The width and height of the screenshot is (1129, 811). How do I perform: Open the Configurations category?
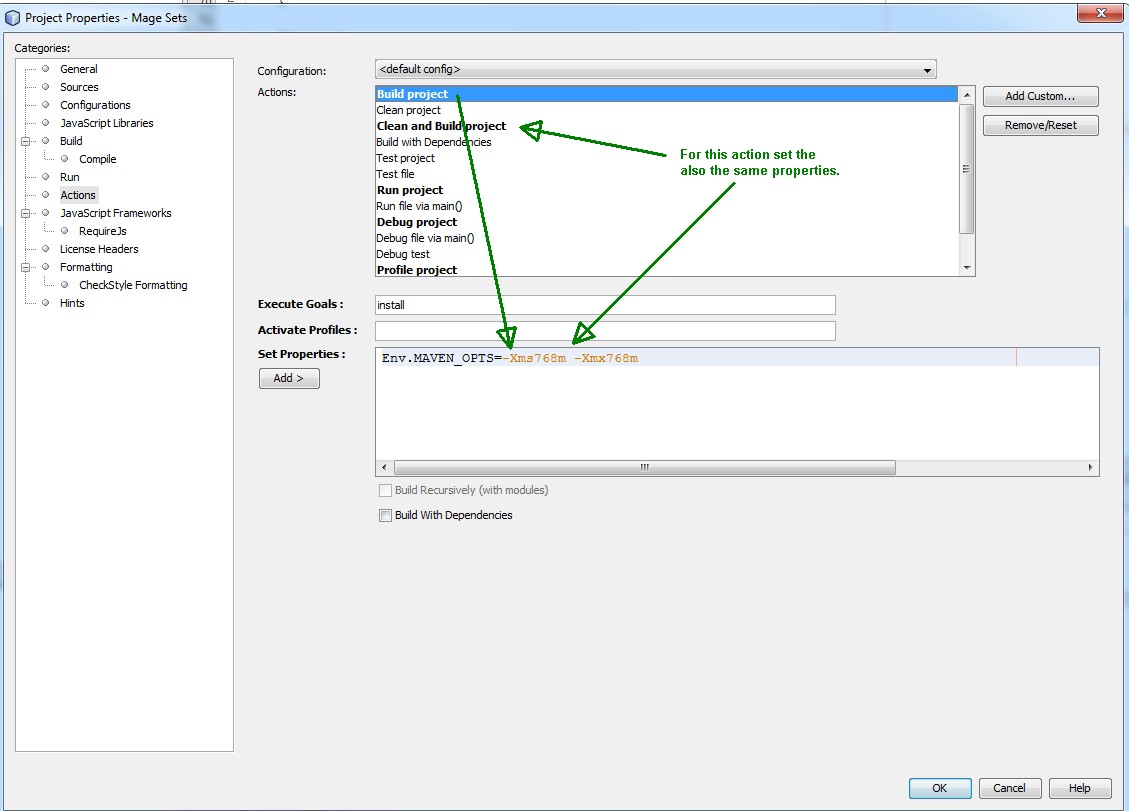tap(95, 105)
